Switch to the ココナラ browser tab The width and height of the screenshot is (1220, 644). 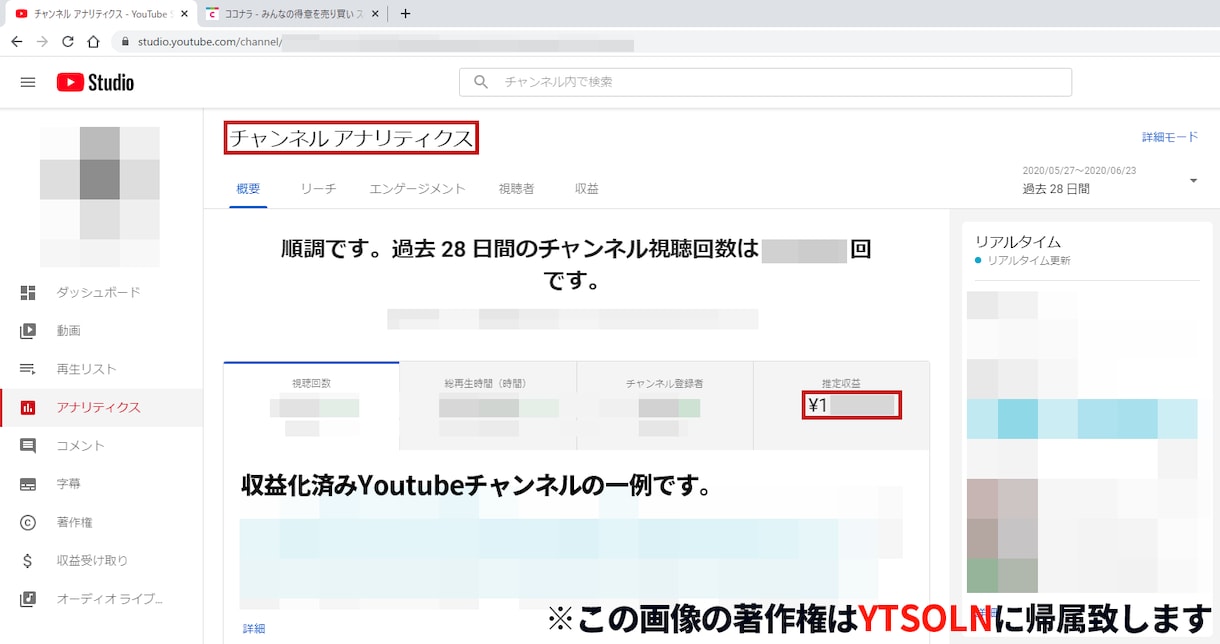pyautogui.click(x=294, y=14)
